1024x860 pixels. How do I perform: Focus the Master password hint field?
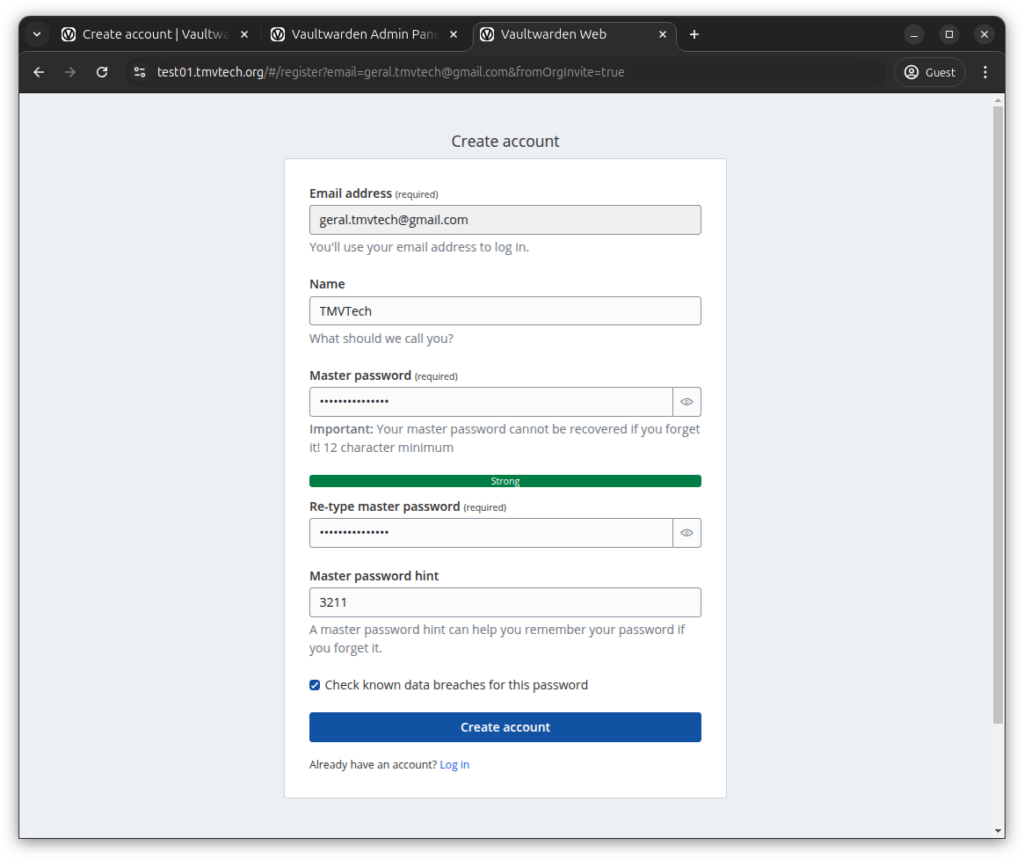click(505, 602)
